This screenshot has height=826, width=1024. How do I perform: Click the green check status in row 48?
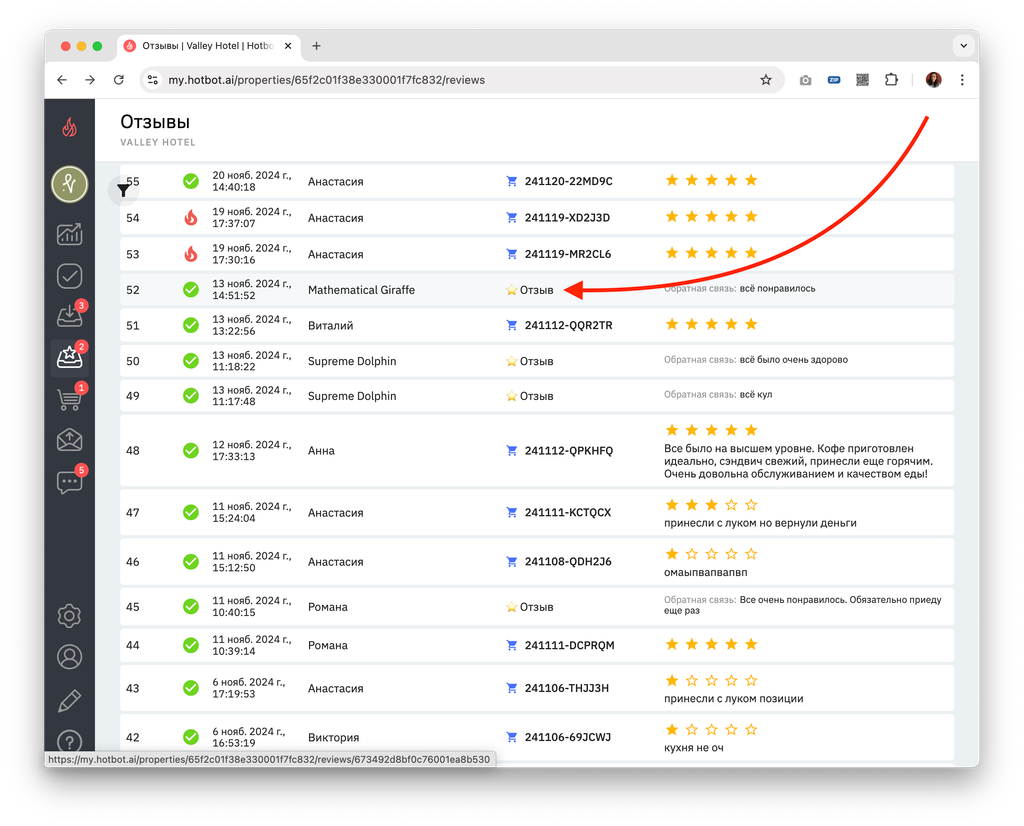(191, 451)
